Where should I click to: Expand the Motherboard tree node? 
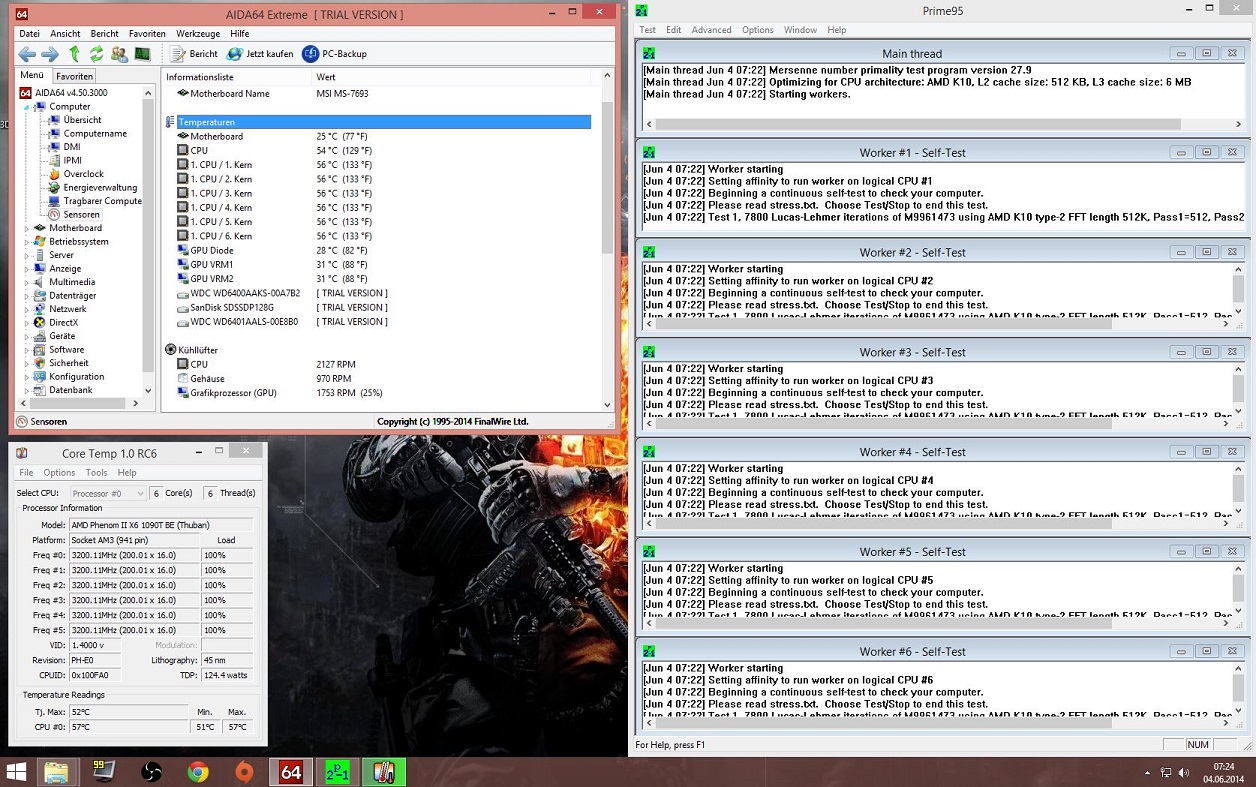pyautogui.click(x=28, y=228)
